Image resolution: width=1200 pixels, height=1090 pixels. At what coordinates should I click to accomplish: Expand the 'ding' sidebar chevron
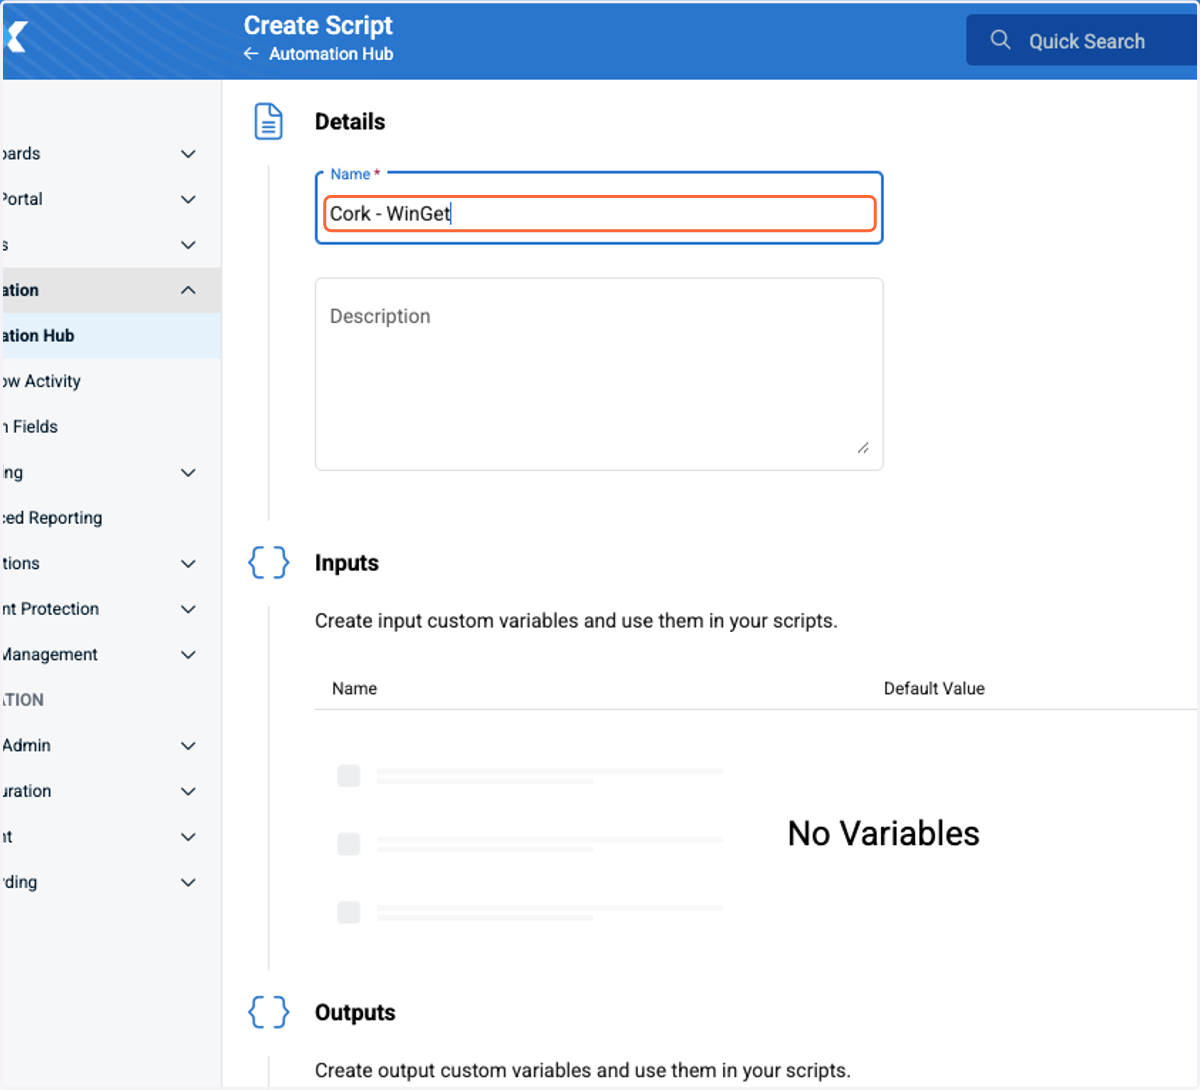(x=188, y=882)
